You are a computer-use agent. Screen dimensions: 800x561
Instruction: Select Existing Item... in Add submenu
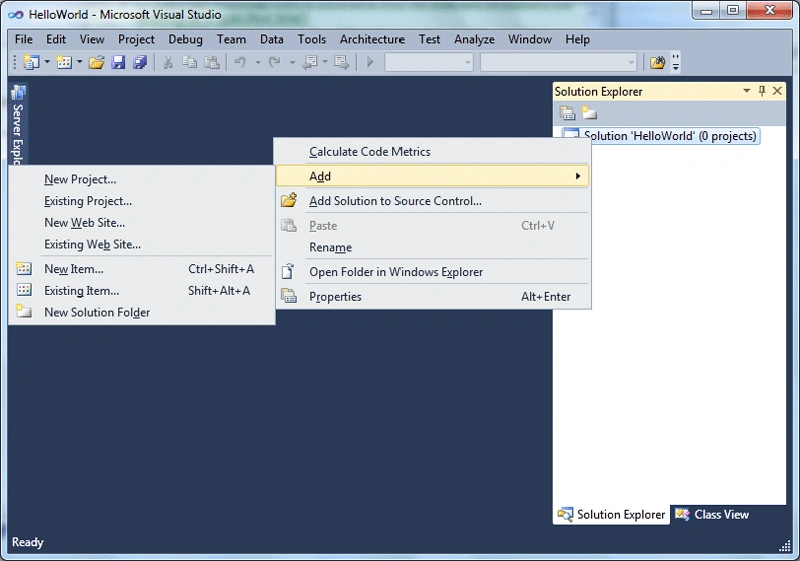click(142, 291)
